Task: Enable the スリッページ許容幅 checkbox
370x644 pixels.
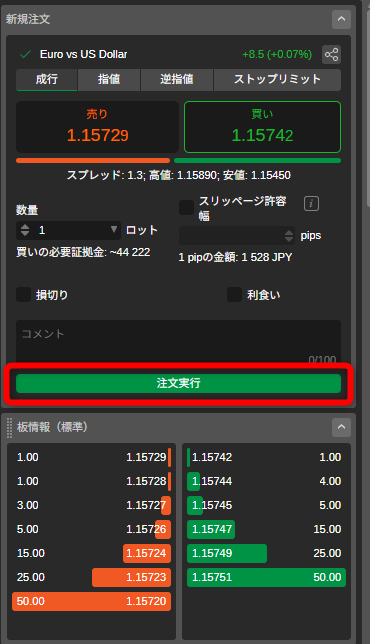Action: point(186,207)
